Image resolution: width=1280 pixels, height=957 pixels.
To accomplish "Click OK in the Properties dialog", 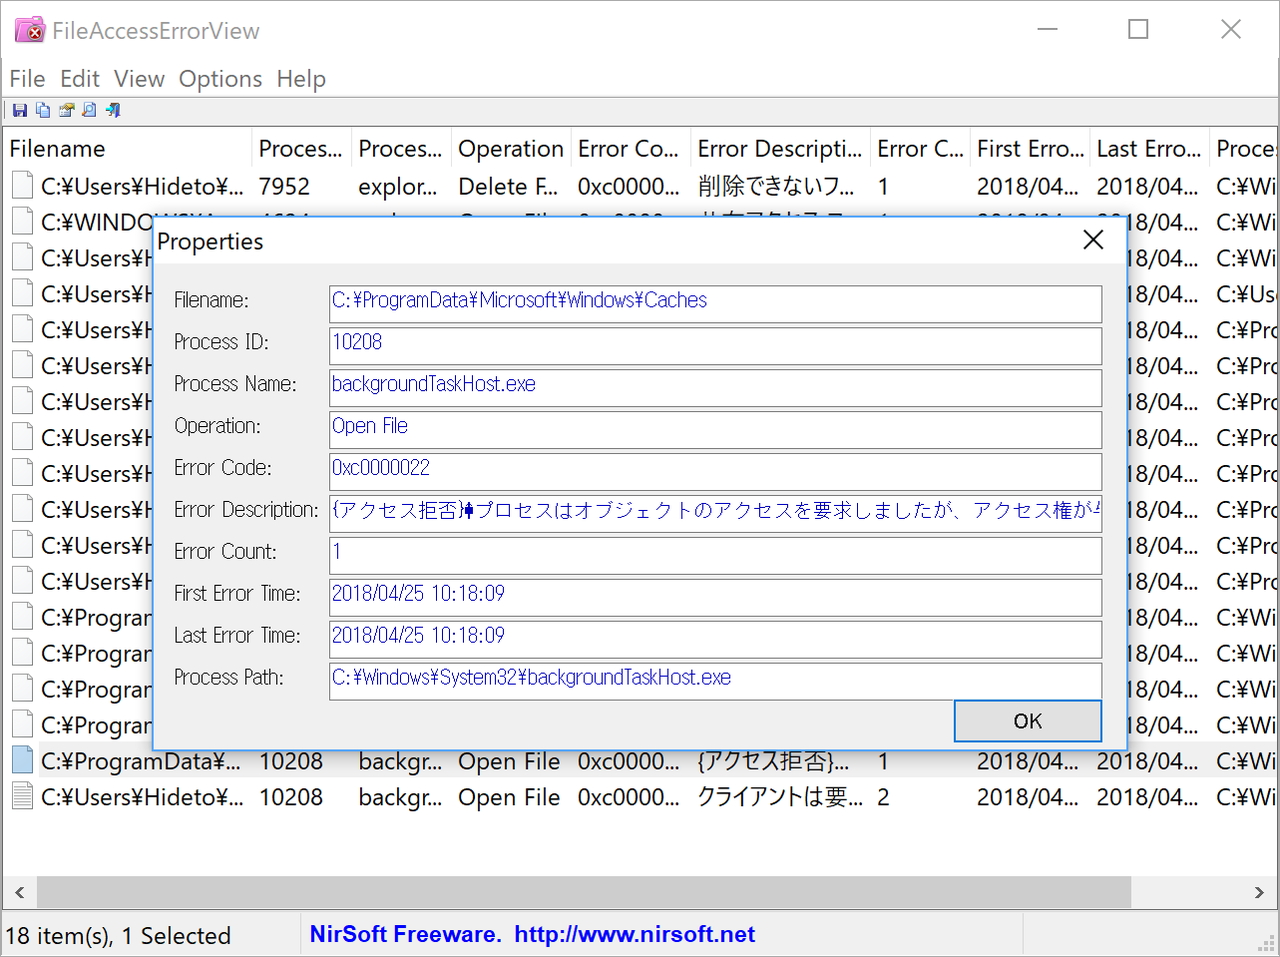I will (x=1028, y=721).
